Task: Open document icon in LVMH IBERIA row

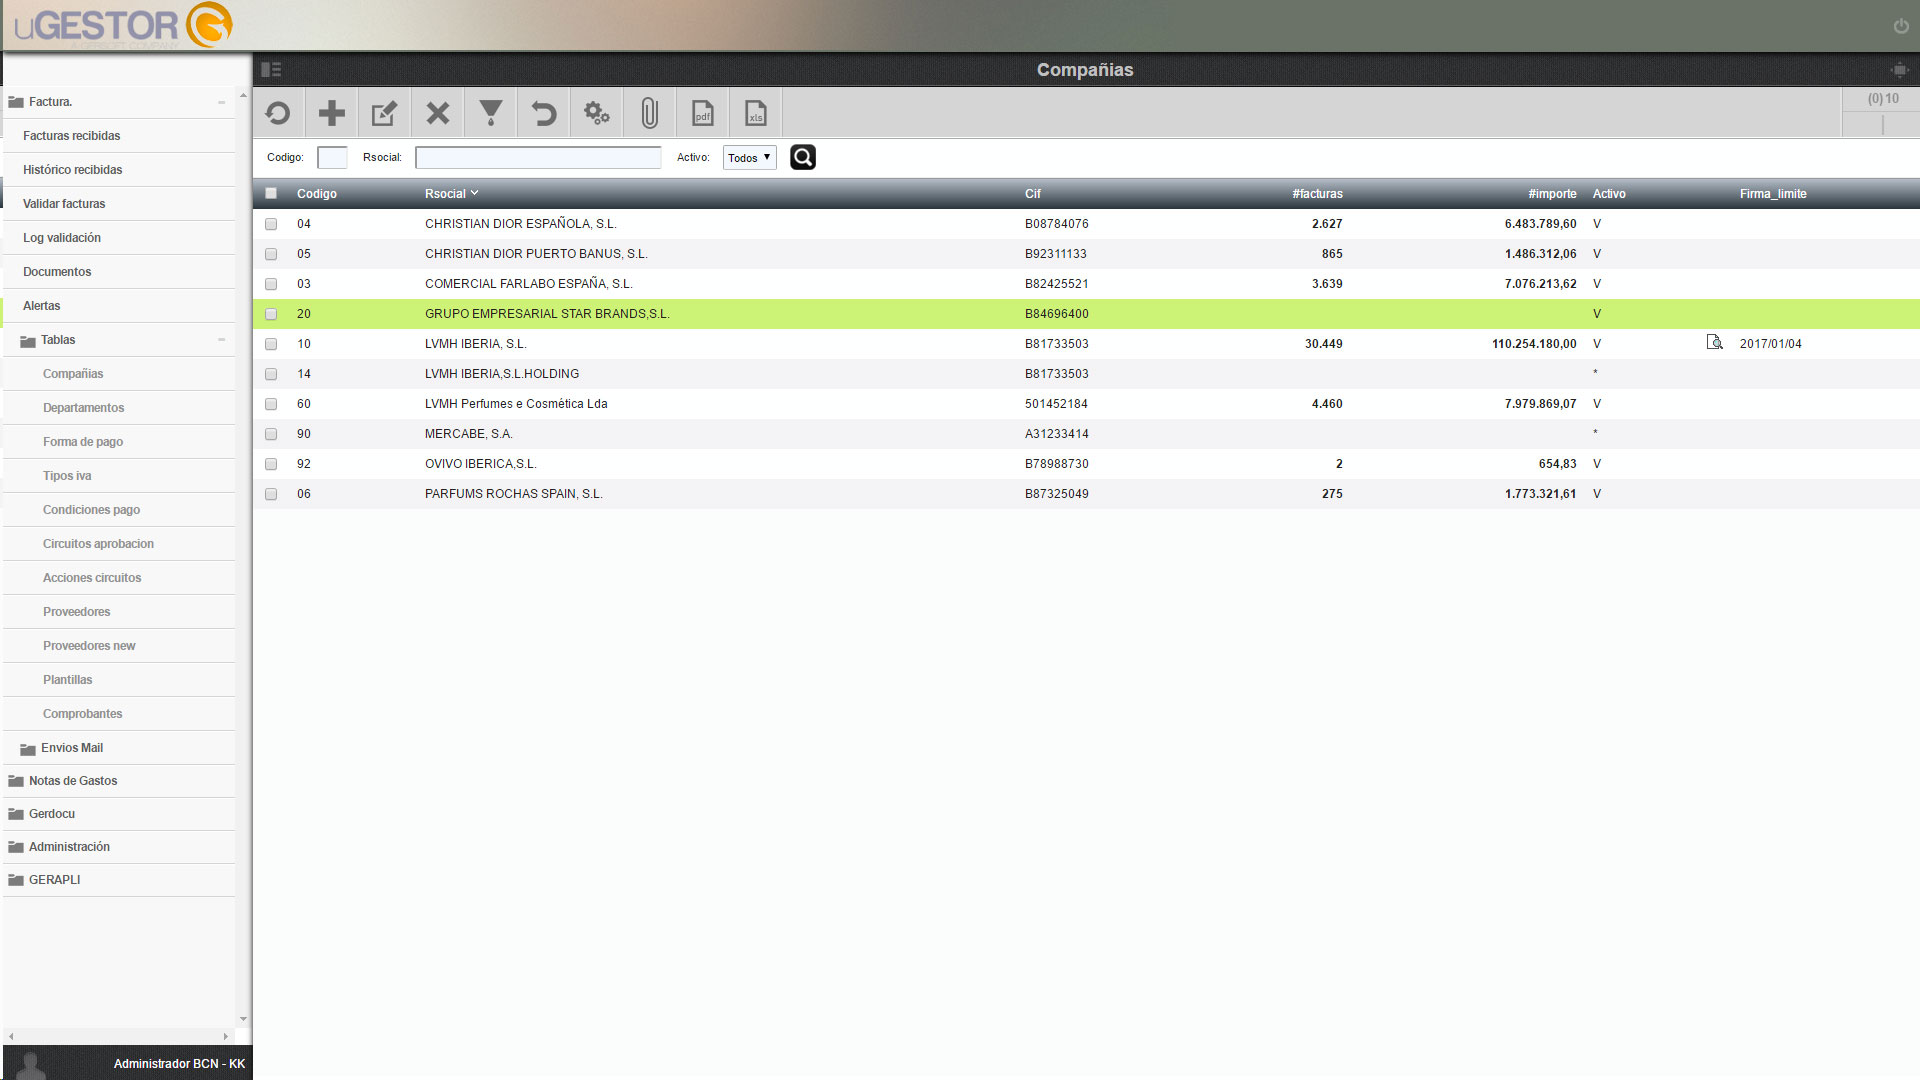Action: [1715, 343]
